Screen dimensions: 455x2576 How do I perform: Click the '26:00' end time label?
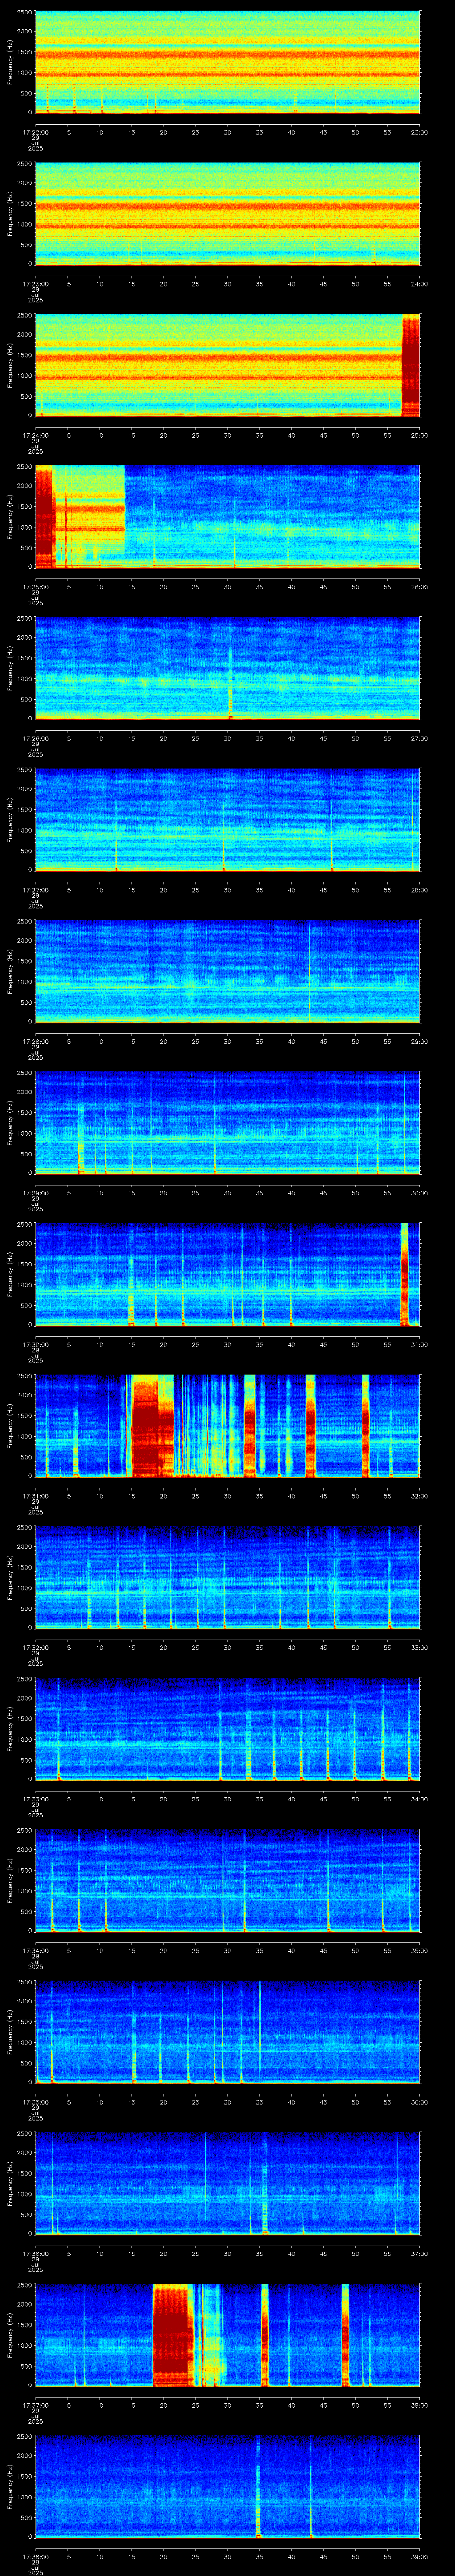tap(419, 587)
